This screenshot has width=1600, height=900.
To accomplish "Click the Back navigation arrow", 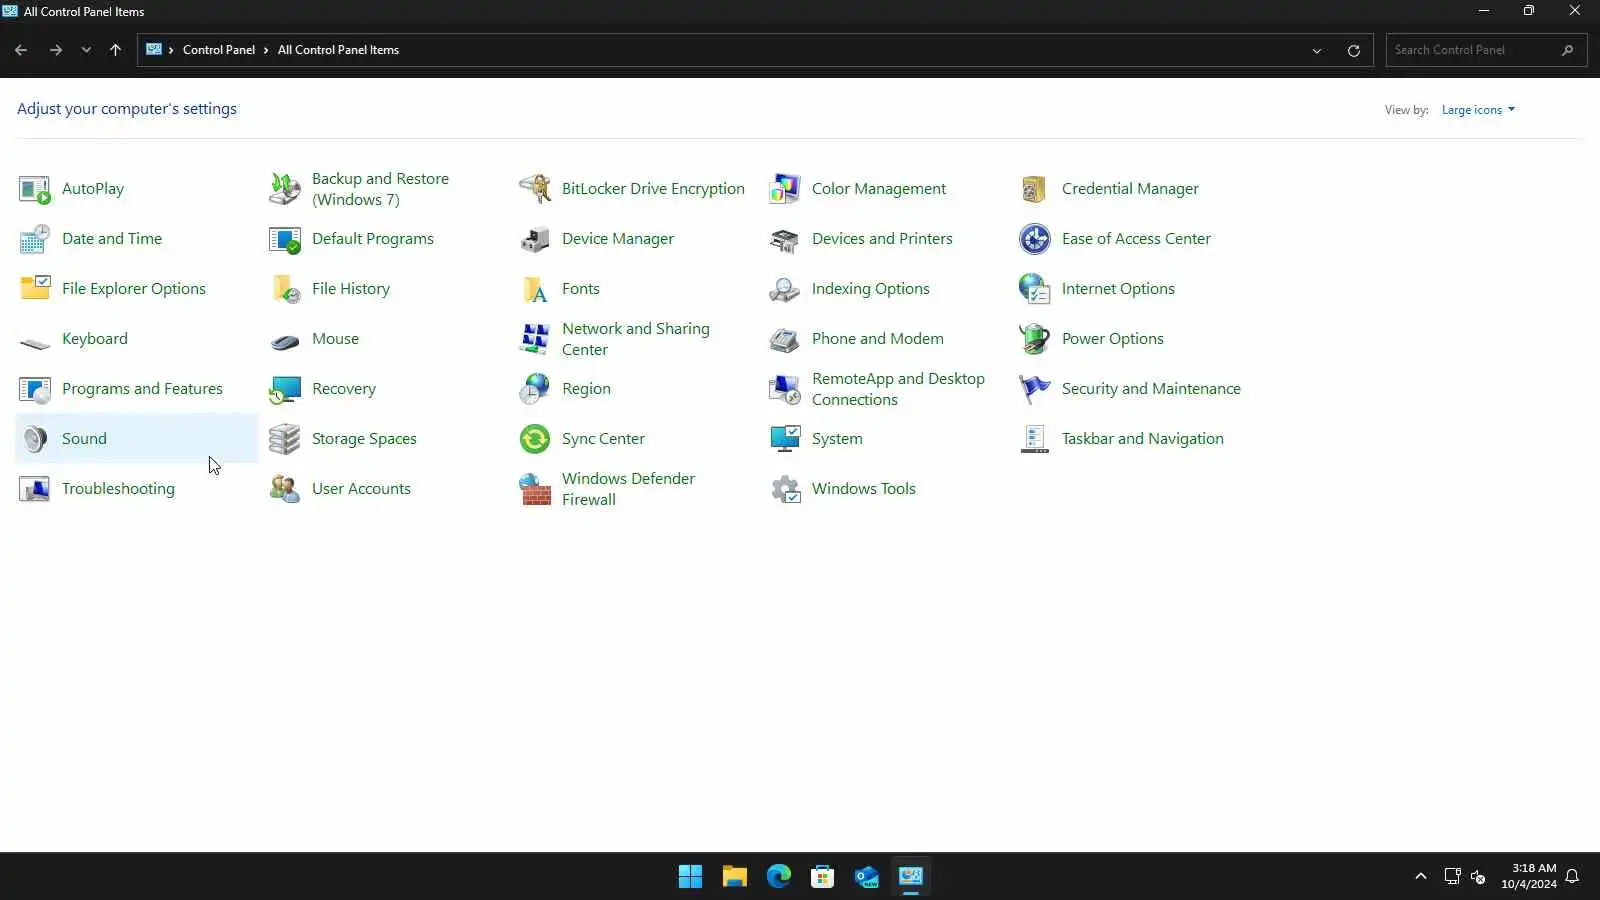I will tap(21, 50).
